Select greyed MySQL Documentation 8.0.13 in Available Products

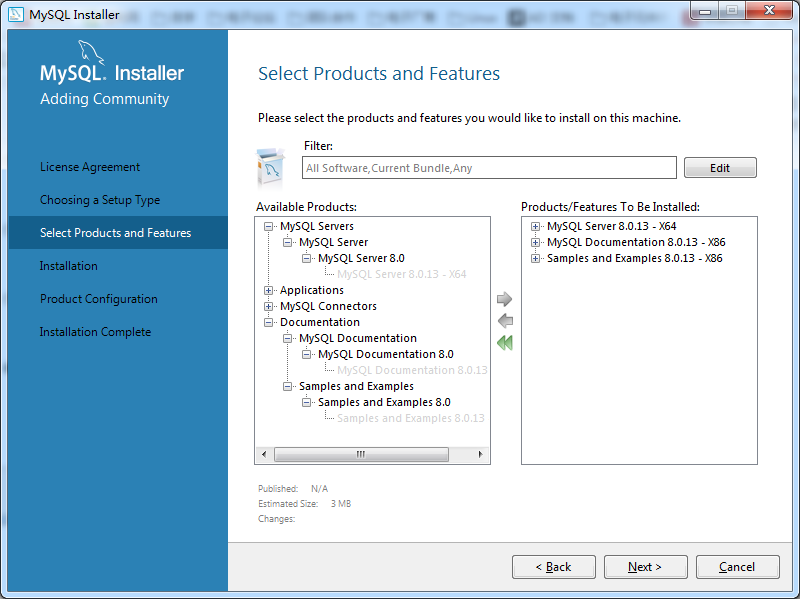(x=412, y=370)
